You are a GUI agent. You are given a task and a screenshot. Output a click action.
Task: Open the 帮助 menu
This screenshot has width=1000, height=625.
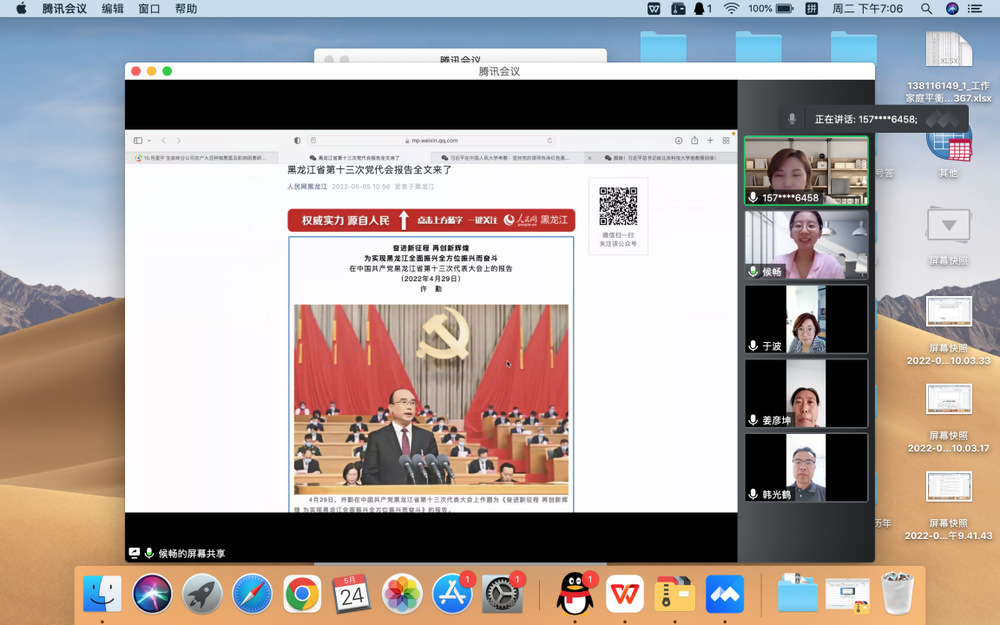tap(186, 8)
